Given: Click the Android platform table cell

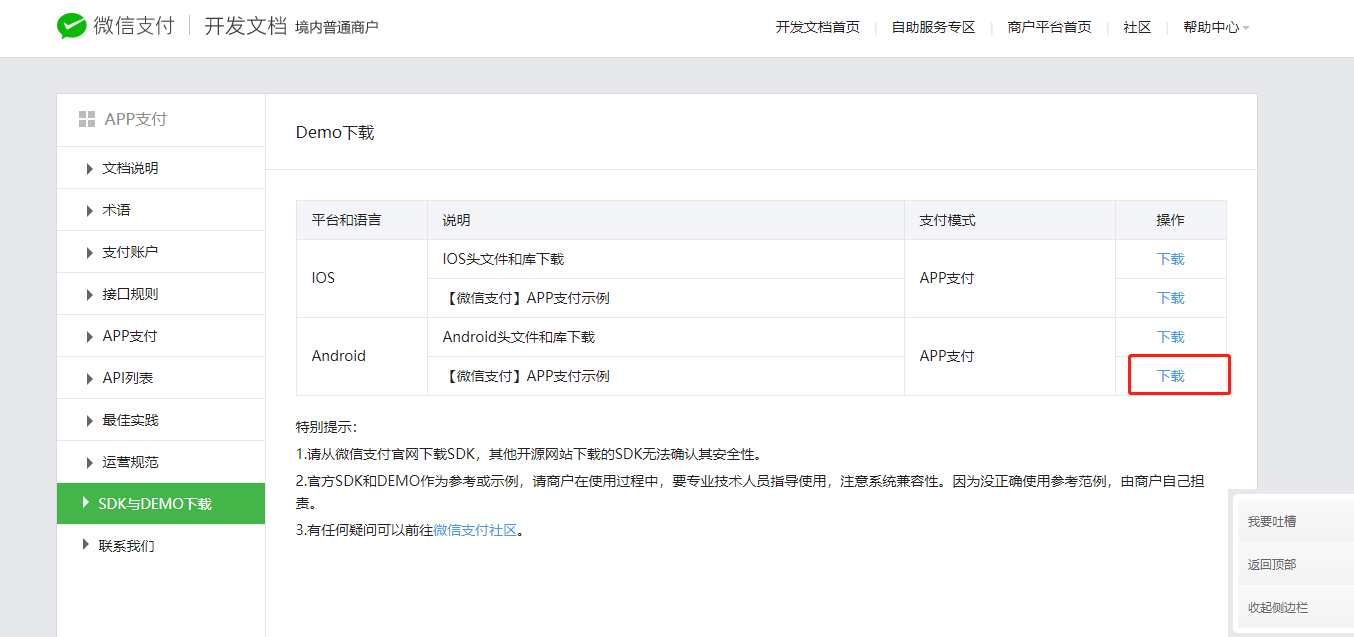Looking at the screenshot, I should click(362, 356).
